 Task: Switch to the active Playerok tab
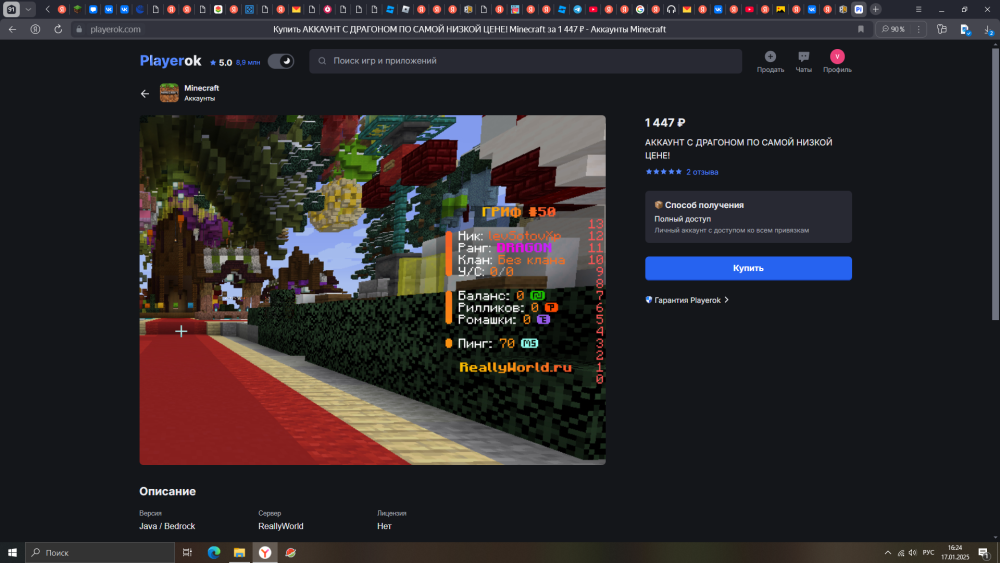click(x=858, y=10)
